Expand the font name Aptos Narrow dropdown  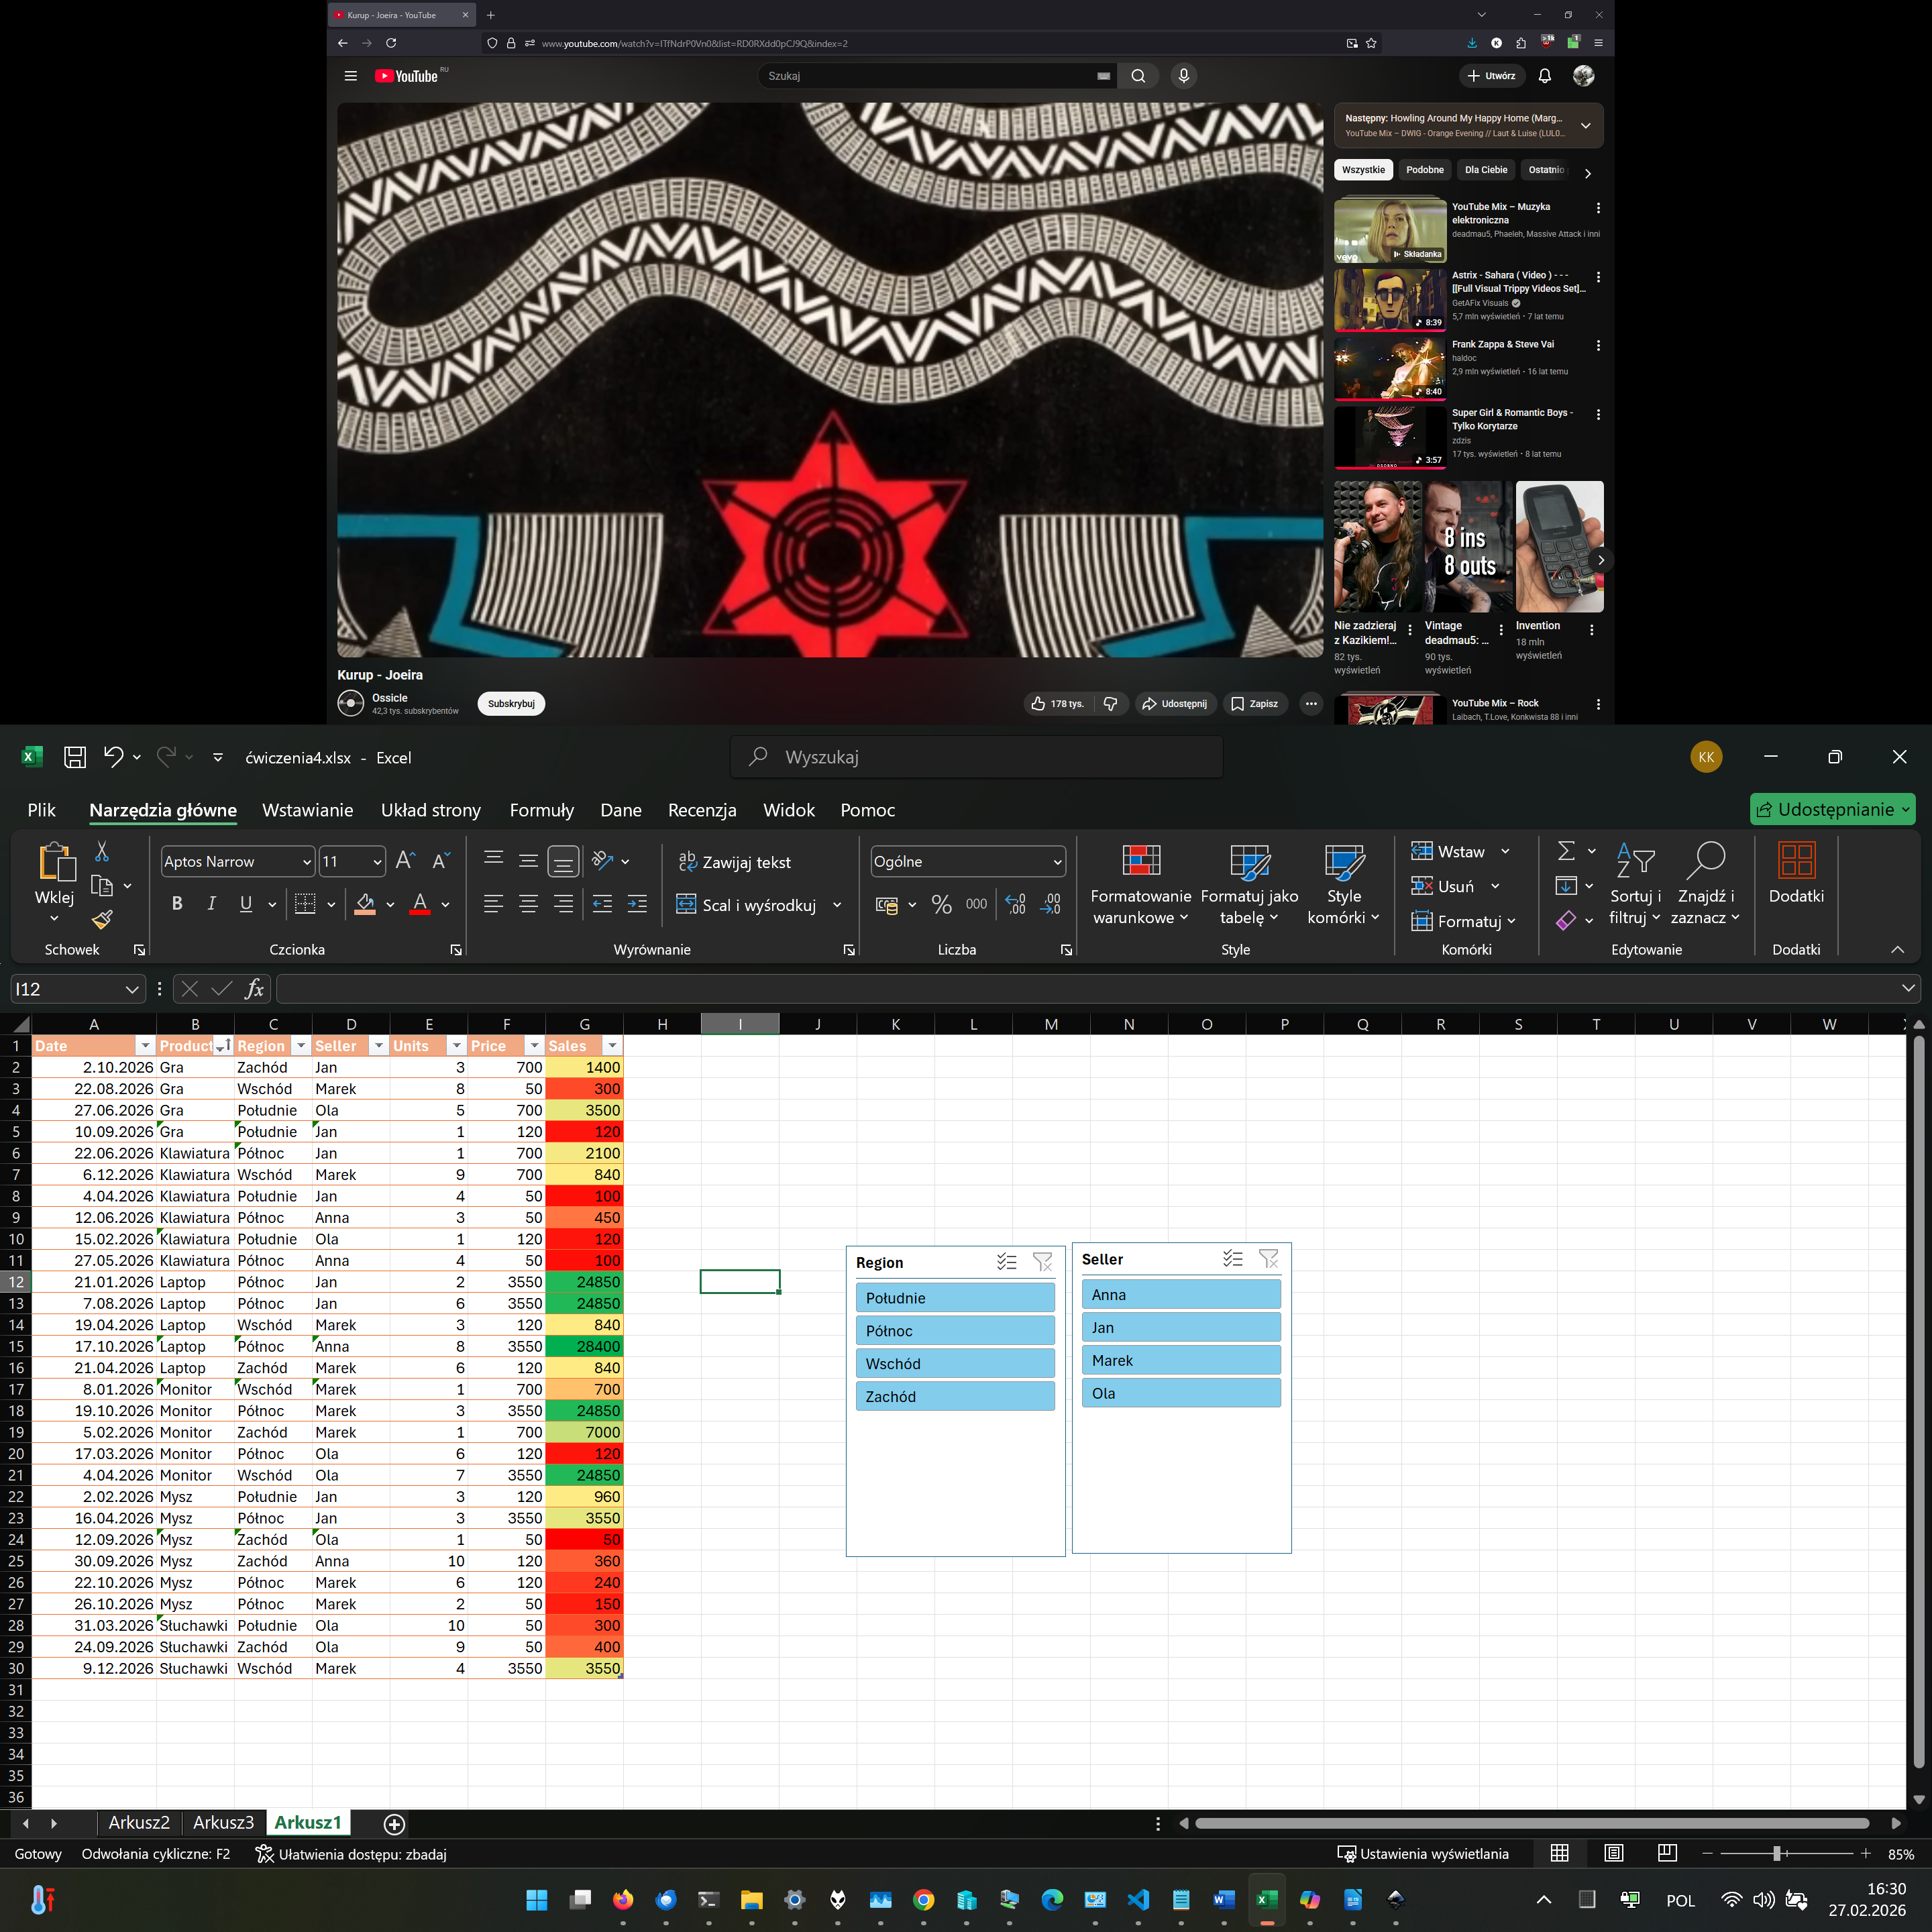[x=307, y=862]
